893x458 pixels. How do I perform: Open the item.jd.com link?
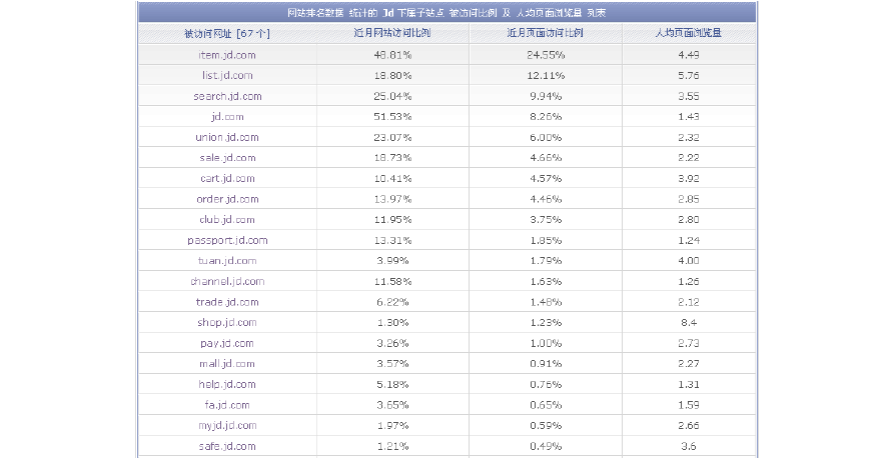click(x=227, y=54)
